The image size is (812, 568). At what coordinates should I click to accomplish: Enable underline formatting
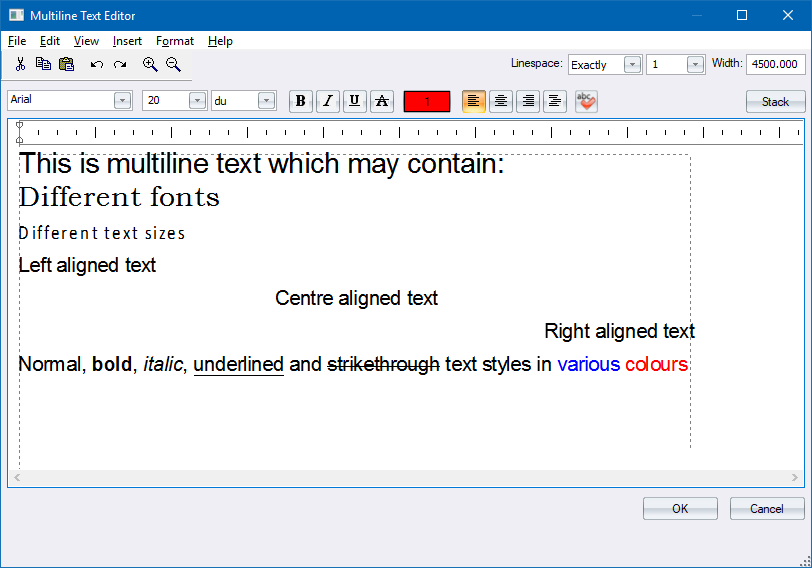point(354,101)
